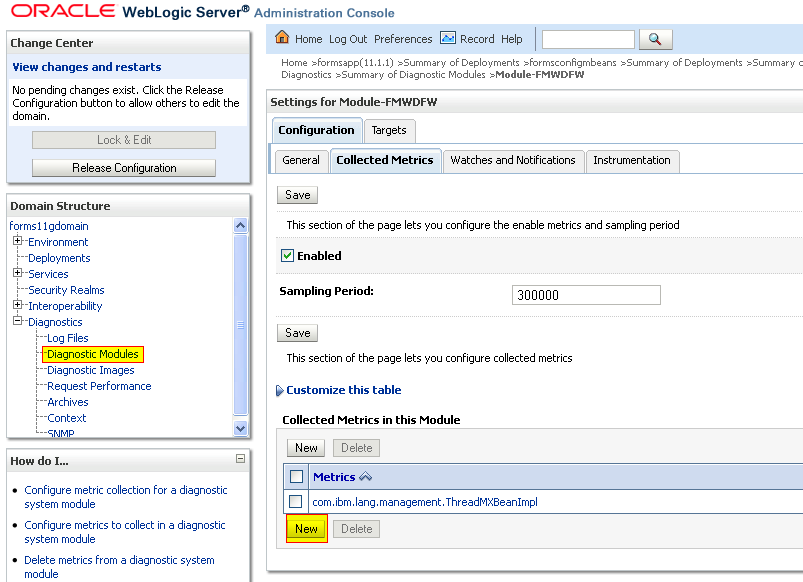Click the top Save button

point(298,195)
